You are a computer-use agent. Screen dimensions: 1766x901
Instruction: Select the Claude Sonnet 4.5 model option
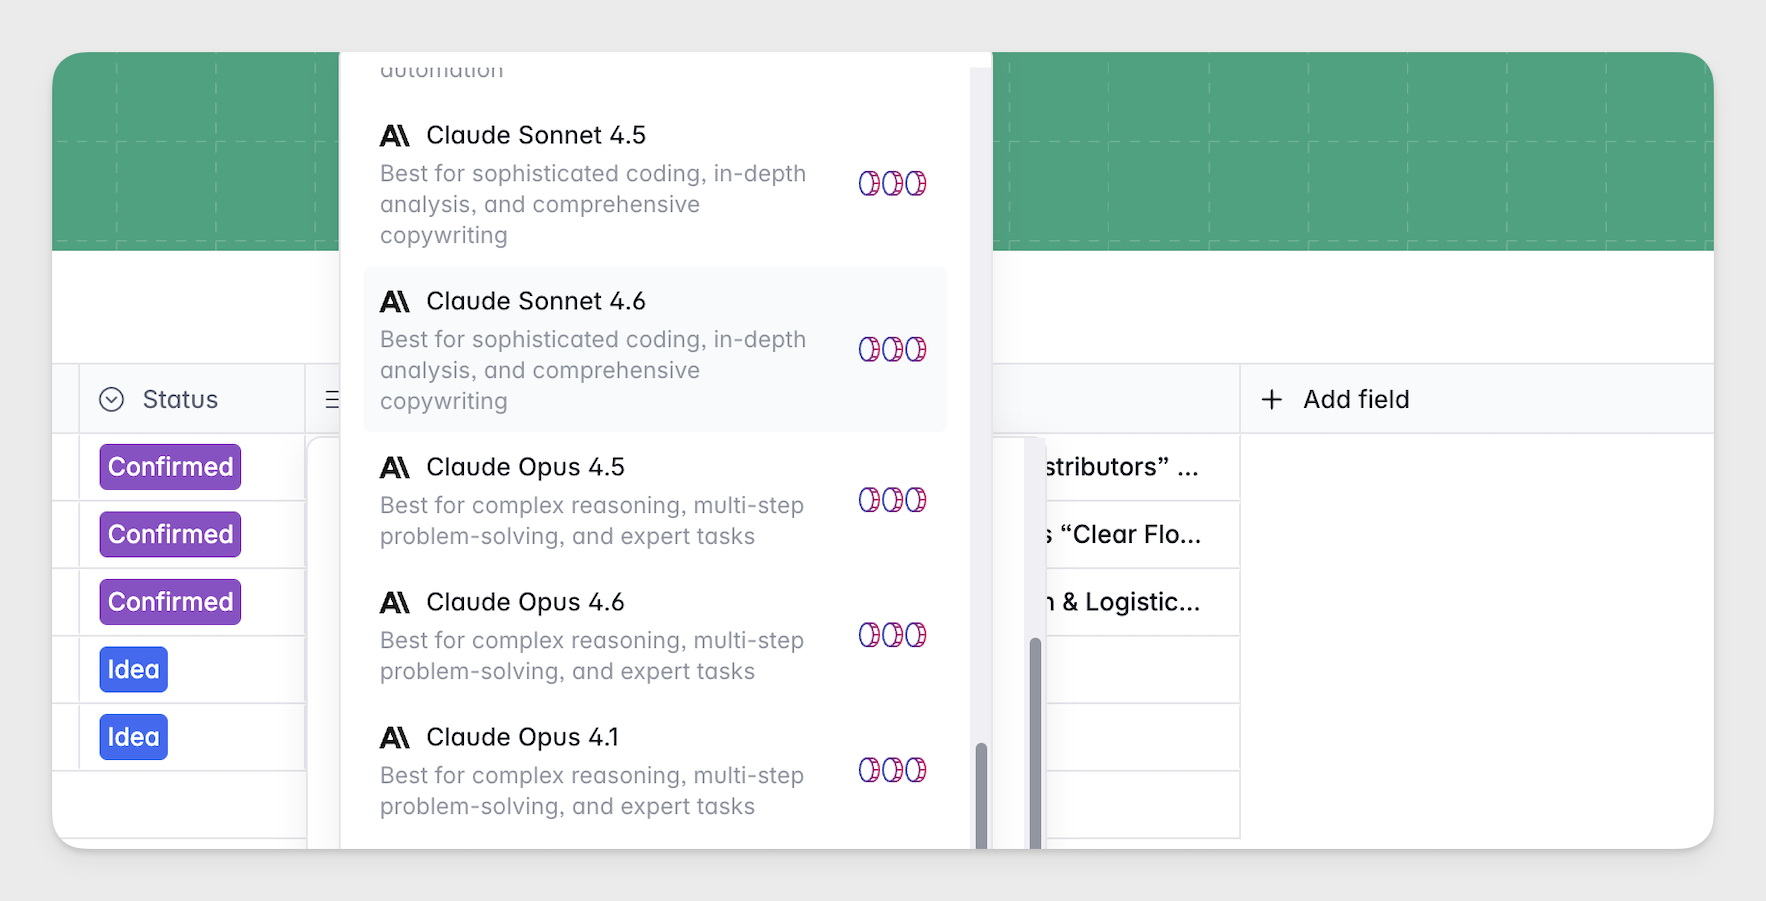tap(655, 184)
